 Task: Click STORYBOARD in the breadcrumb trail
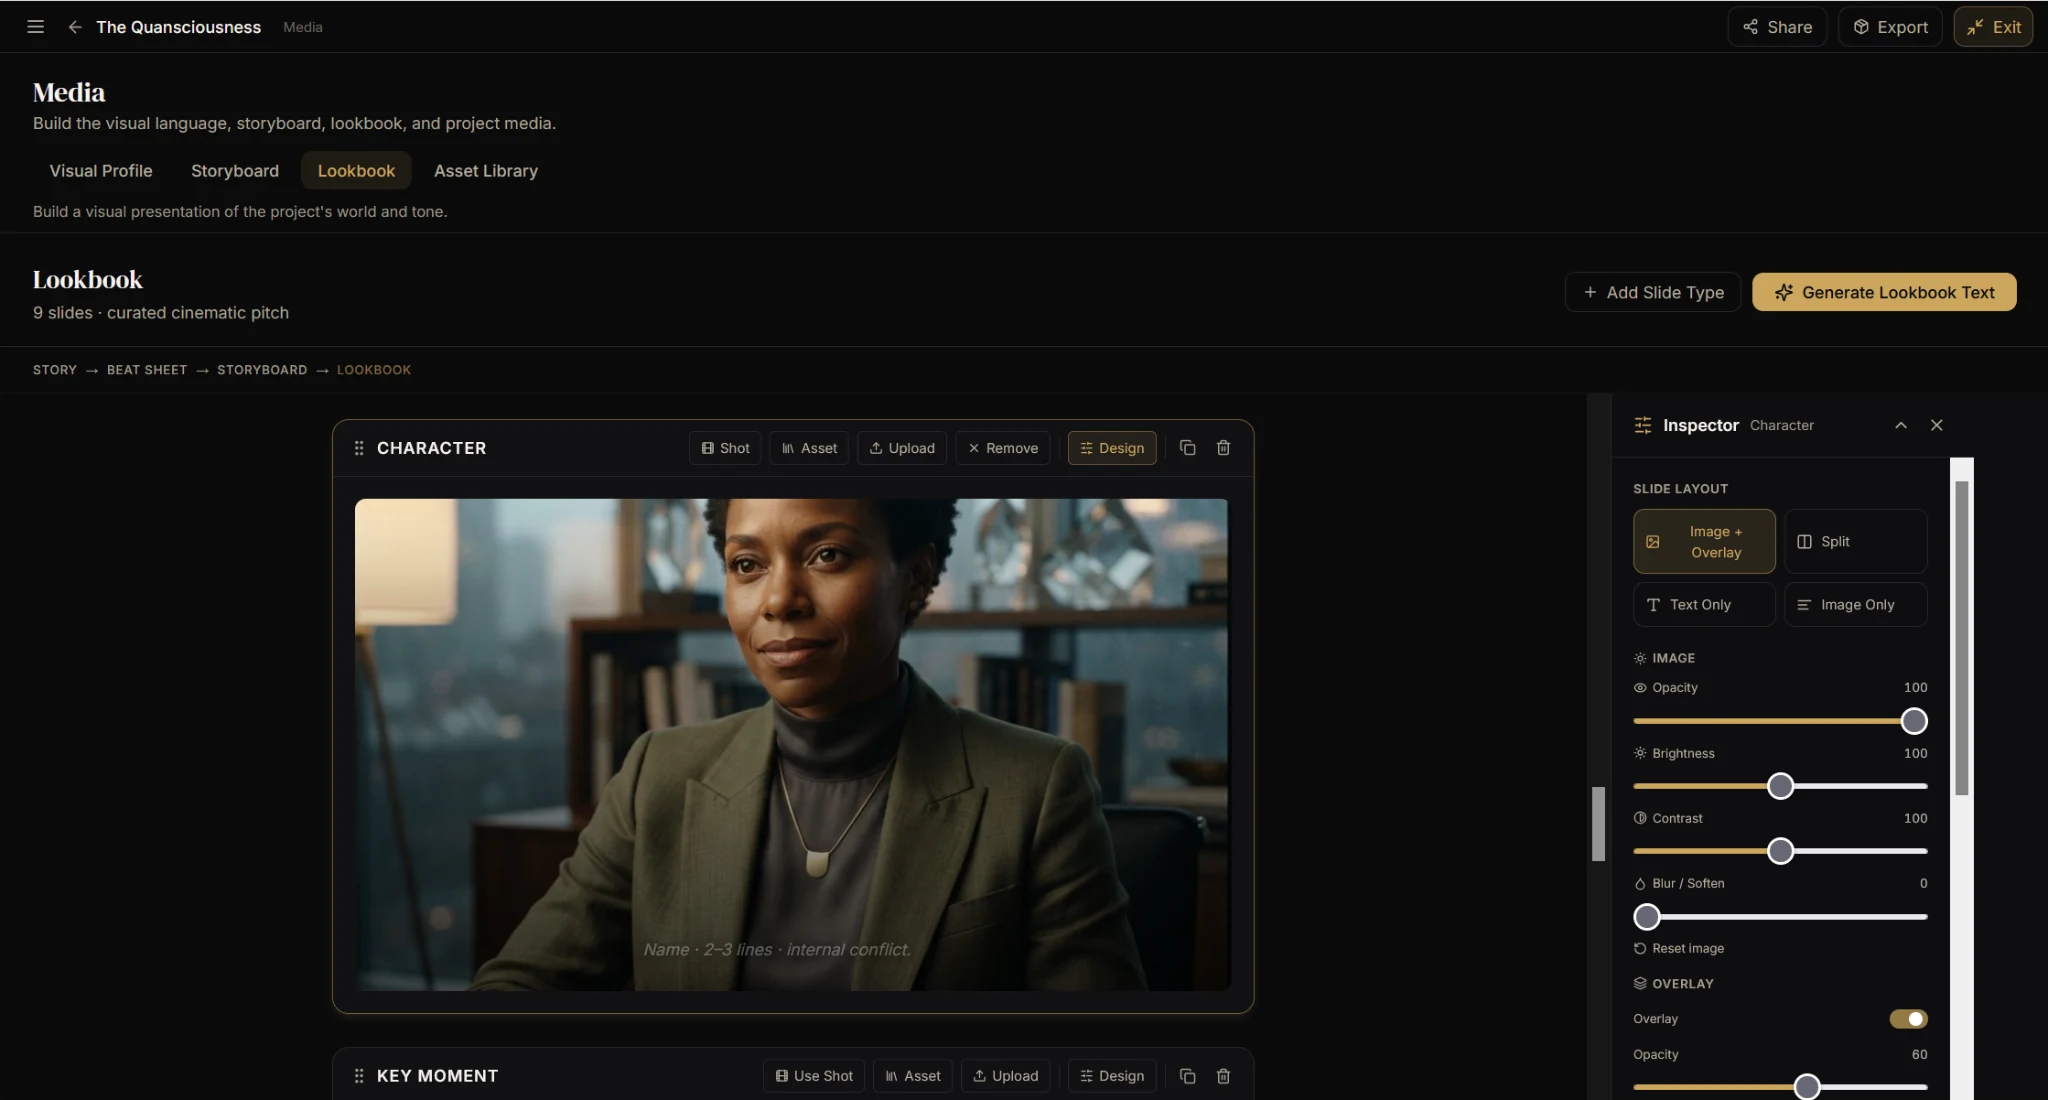(x=262, y=370)
